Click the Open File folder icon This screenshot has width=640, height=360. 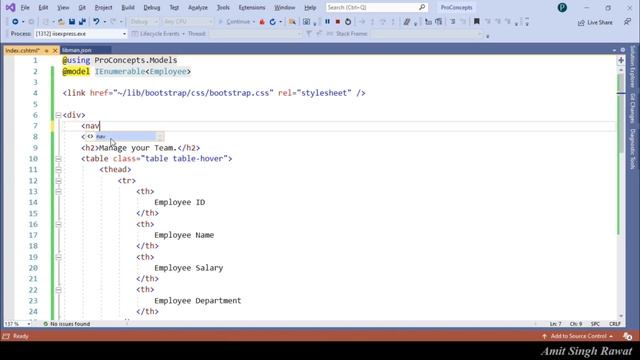[61, 22]
